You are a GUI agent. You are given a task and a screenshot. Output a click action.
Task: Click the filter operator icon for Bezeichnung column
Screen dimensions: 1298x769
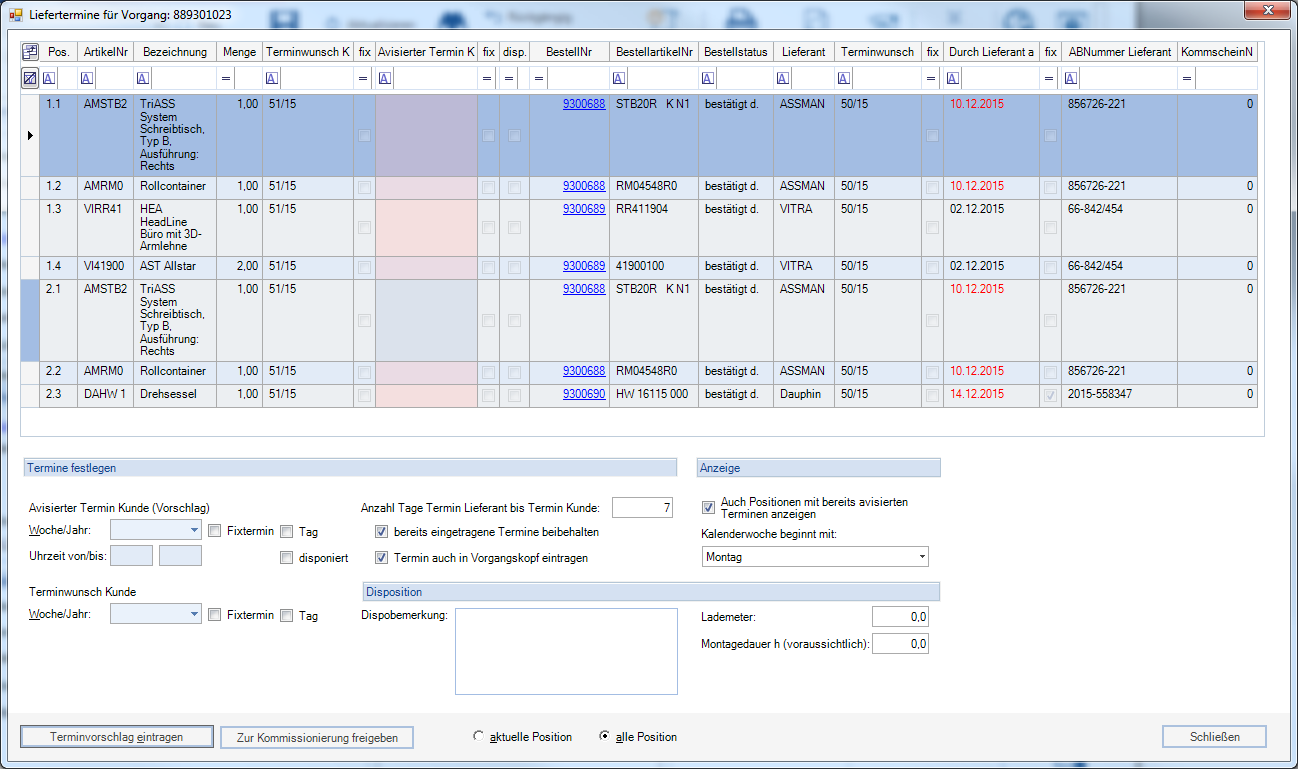click(x=143, y=78)
